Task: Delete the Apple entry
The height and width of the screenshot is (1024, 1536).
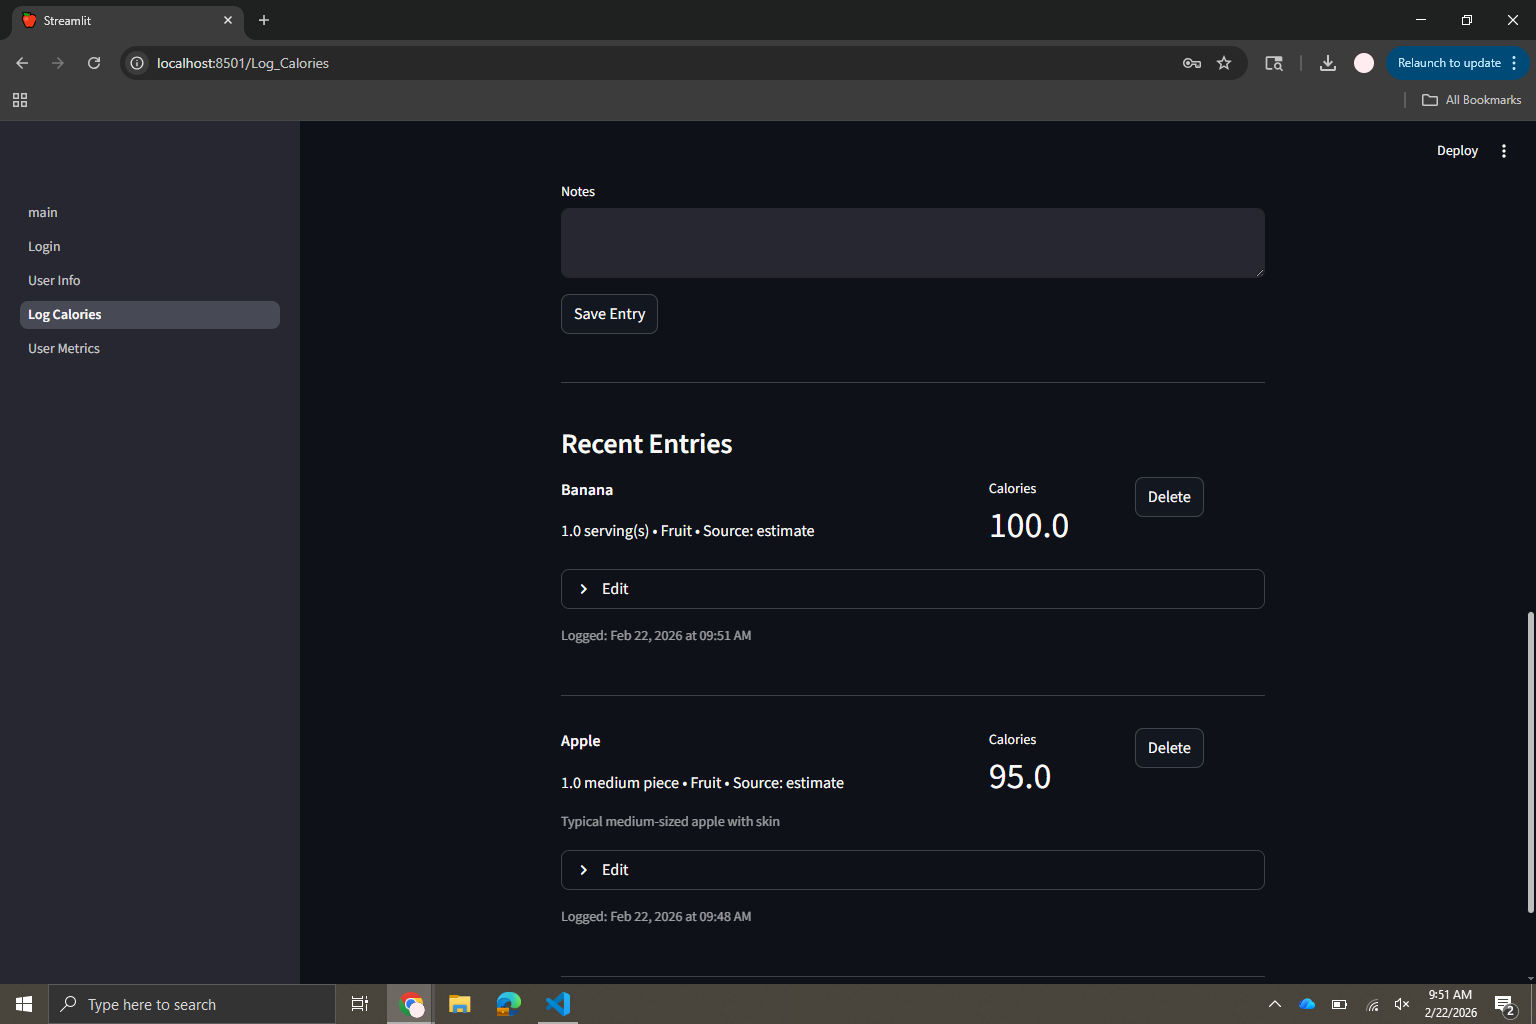Action: pos(1169,748)
